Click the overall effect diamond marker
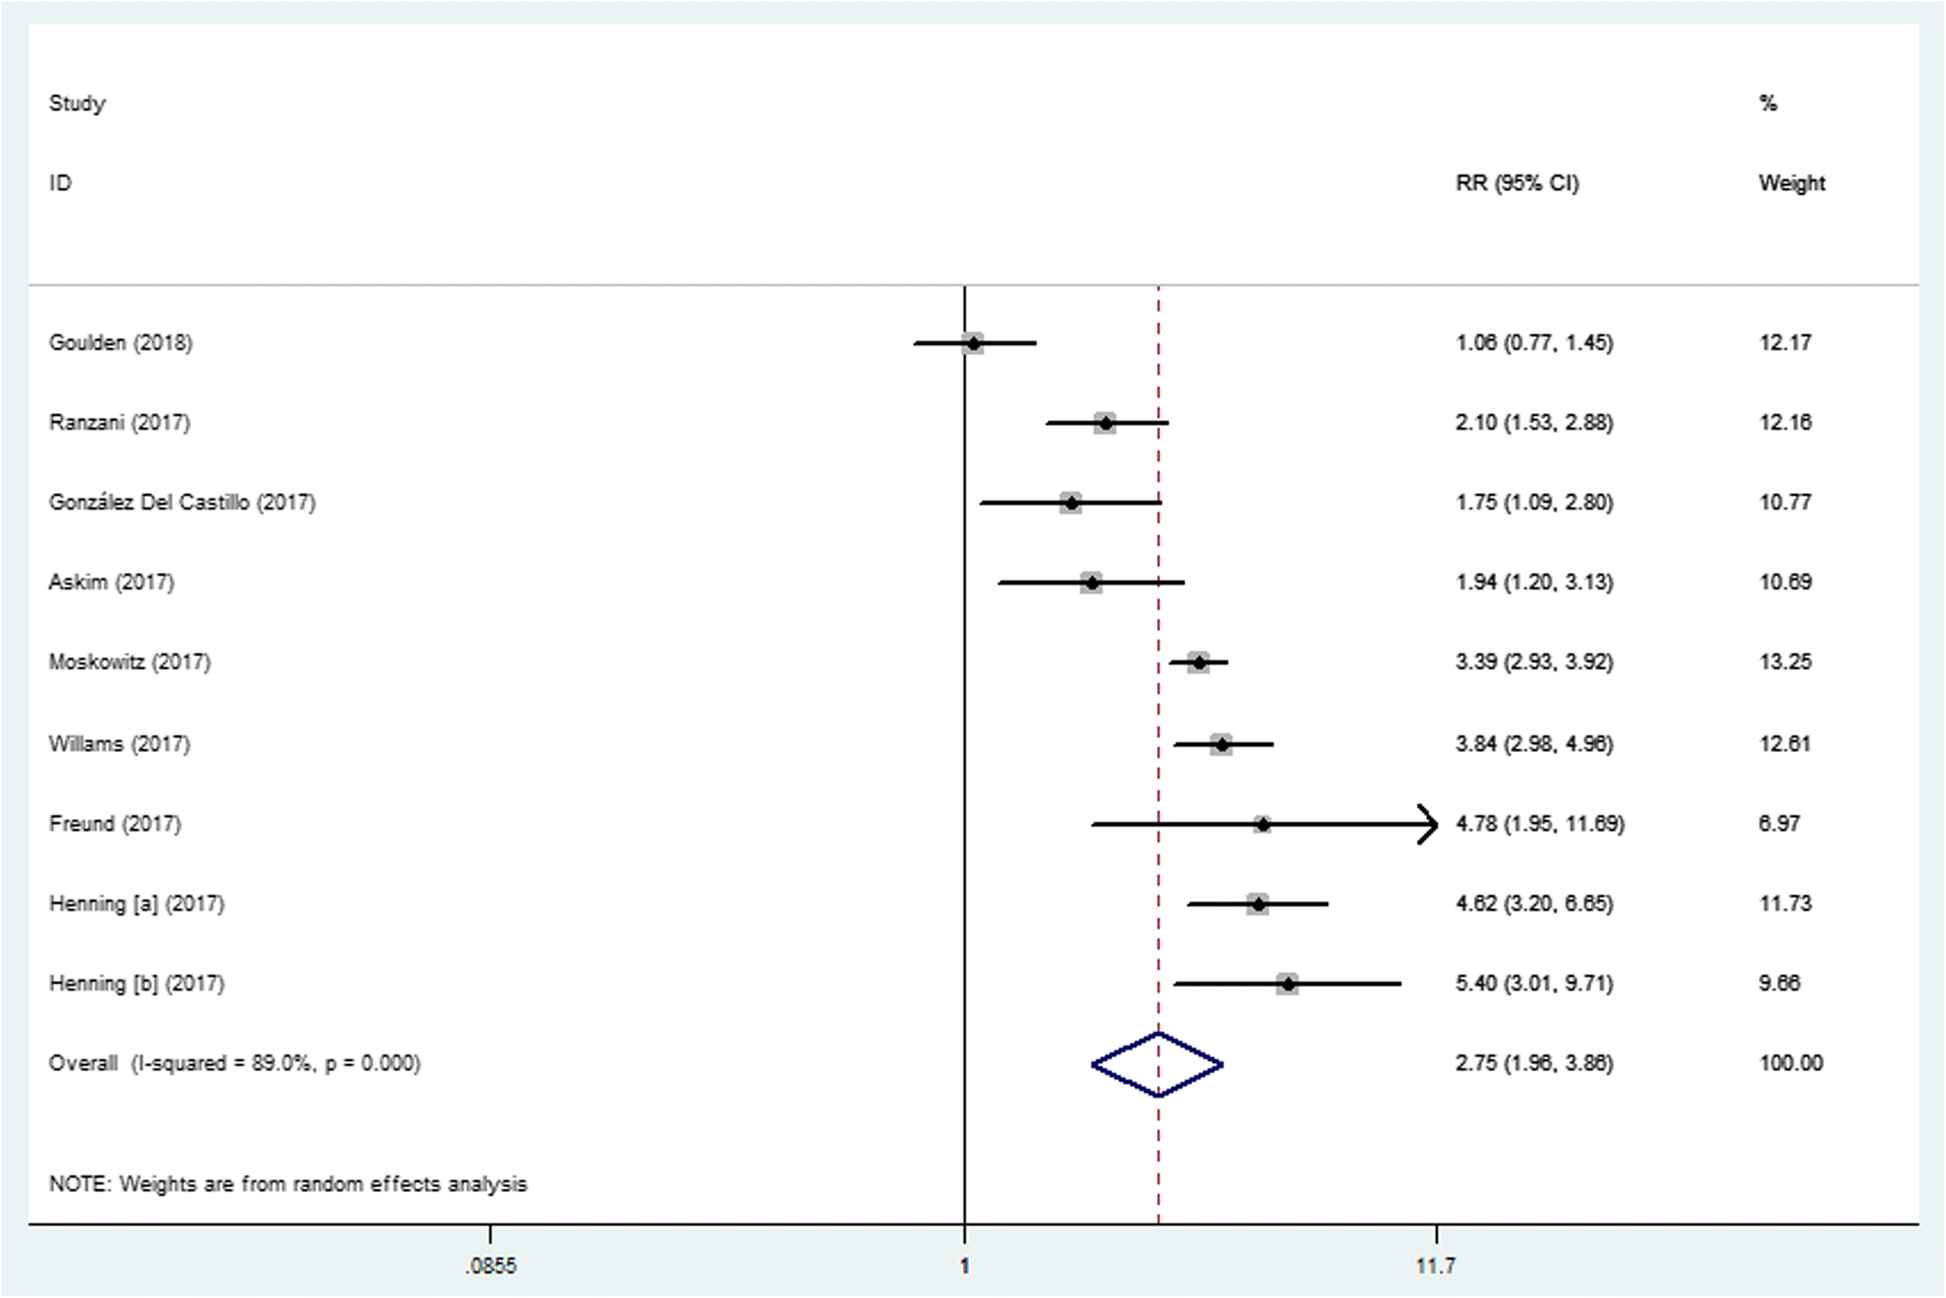The width and height of the screenshot is (1946, 1298). (1158, 1065)
